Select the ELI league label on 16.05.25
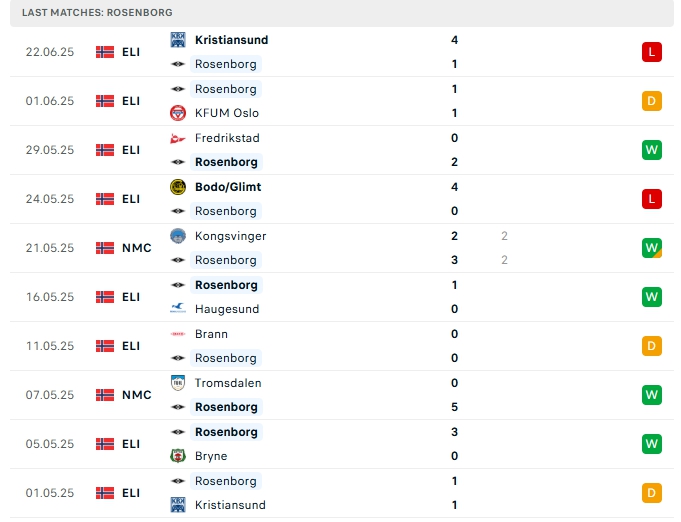Image resolution: width=681 pixels, height=522 pixels. click(x=131, y=297)
